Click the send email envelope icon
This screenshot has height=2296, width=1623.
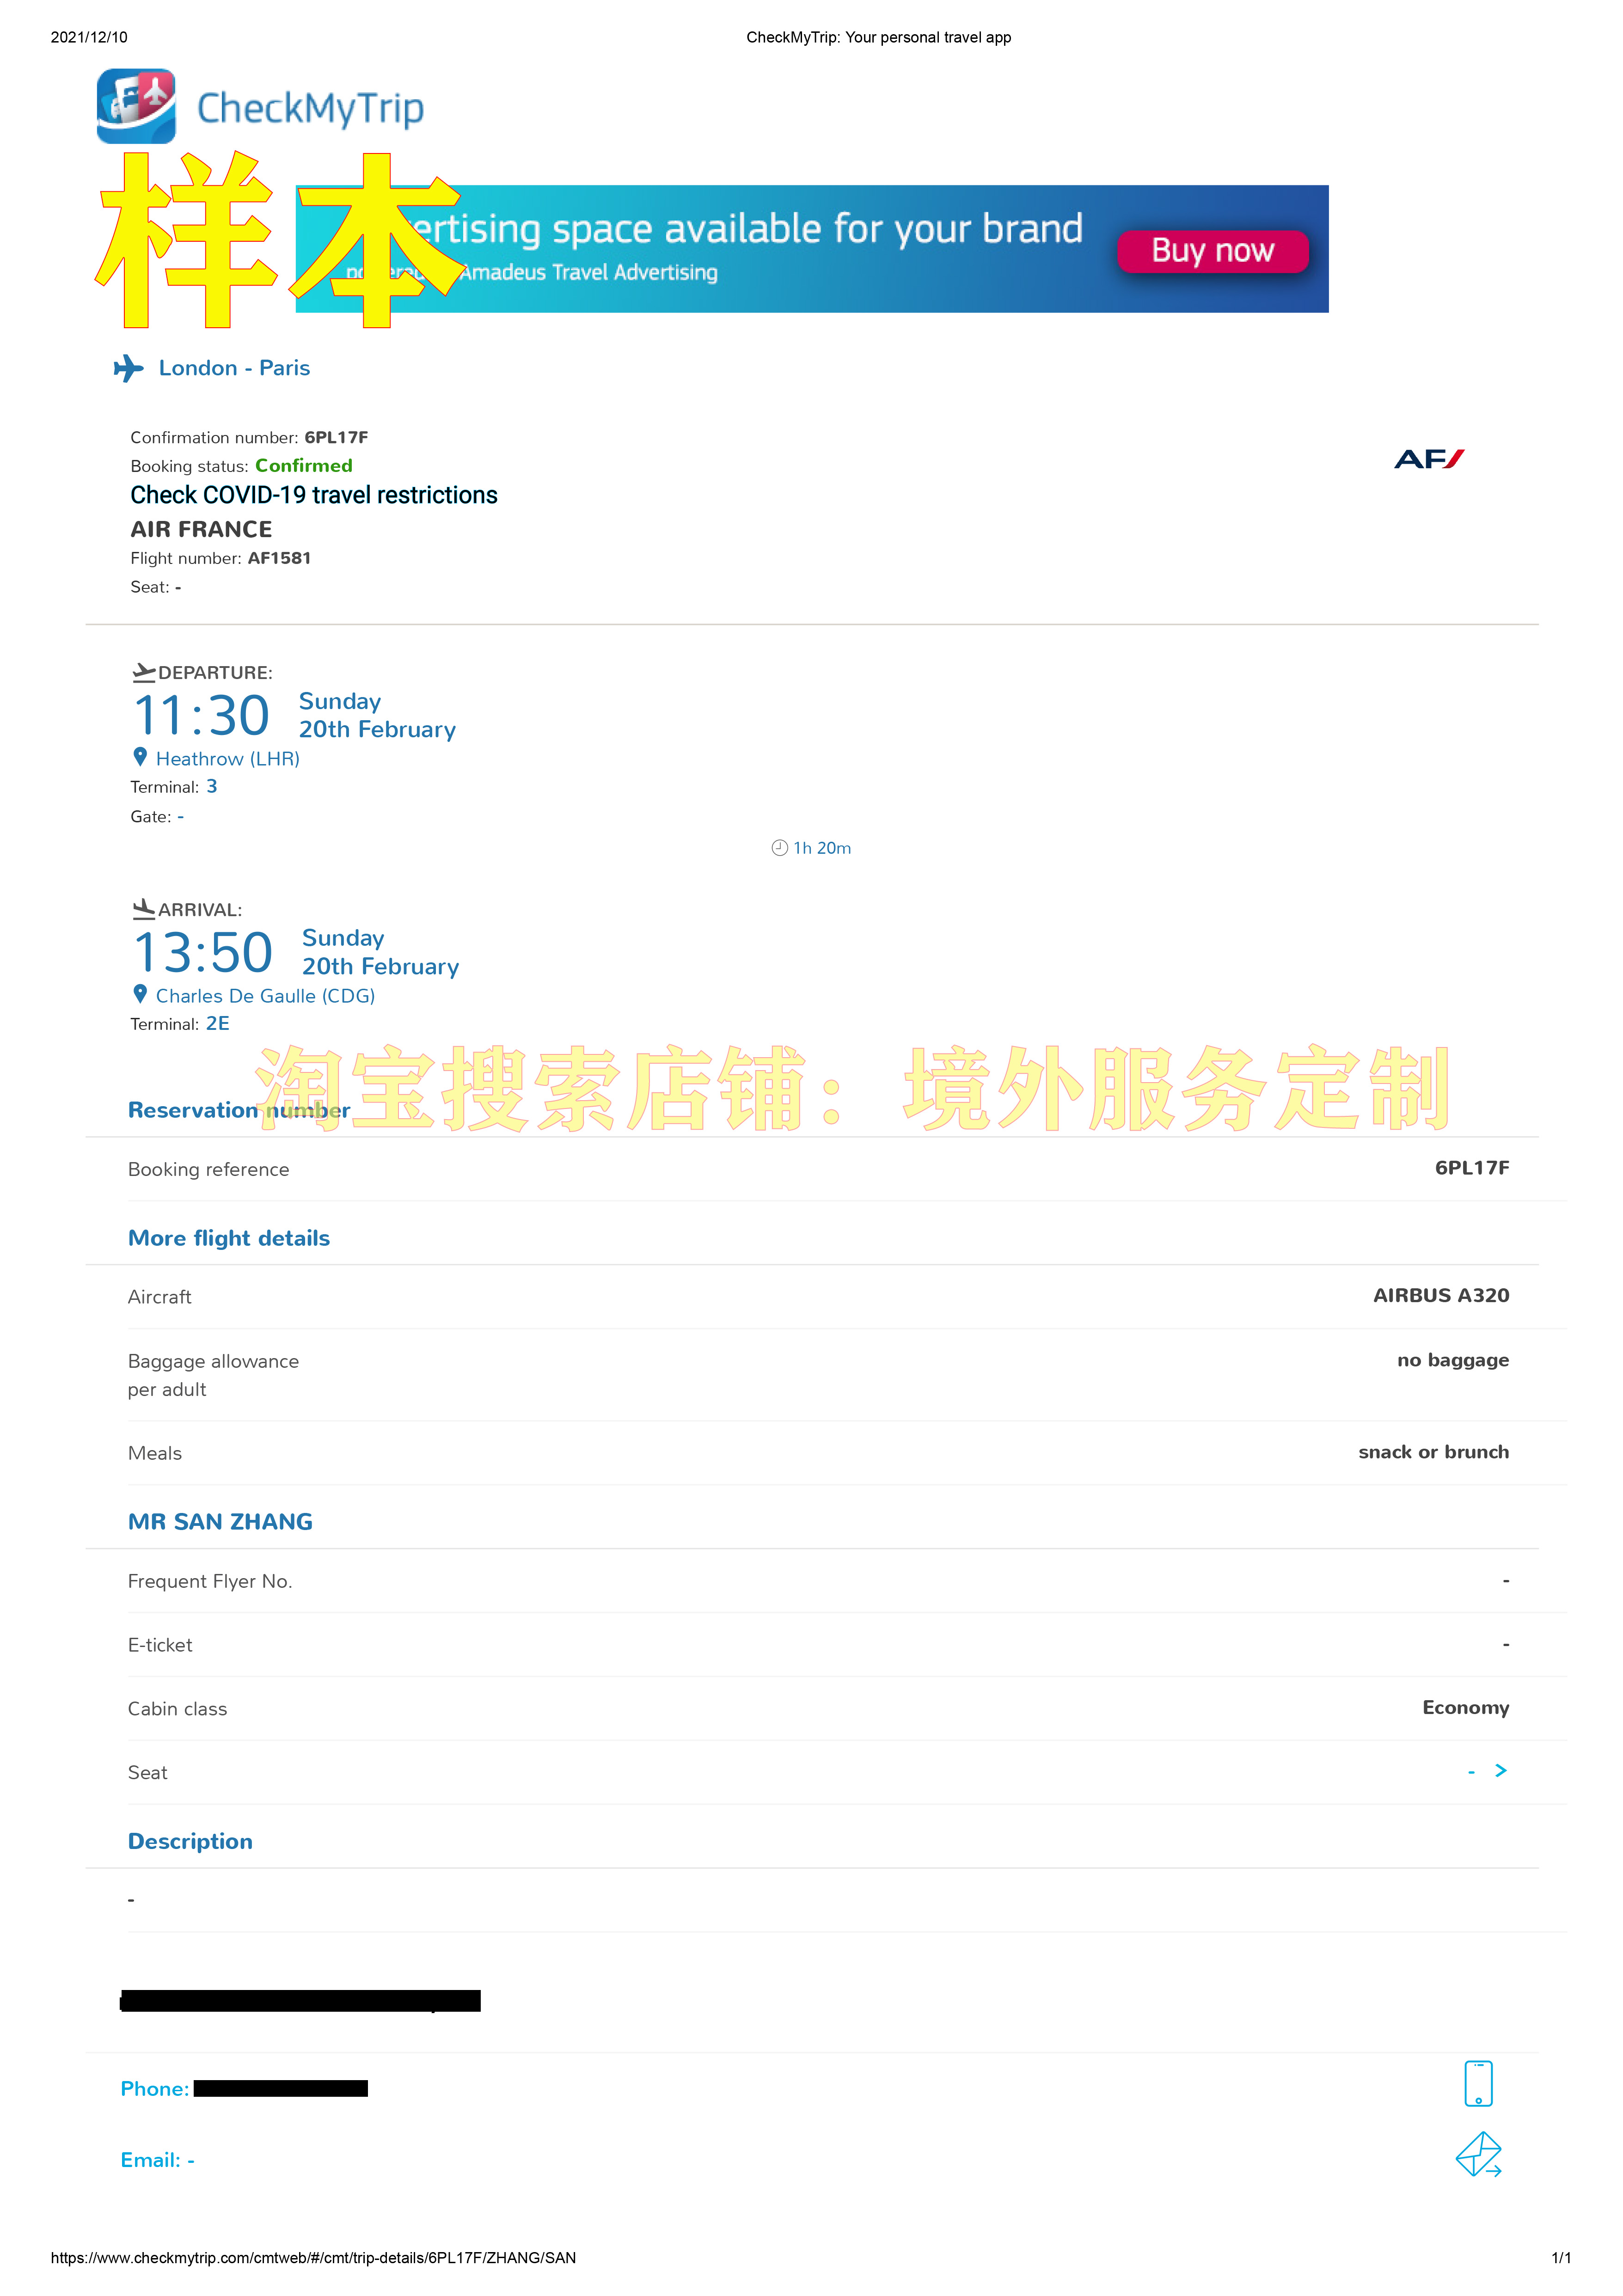click(1478, 2154)
